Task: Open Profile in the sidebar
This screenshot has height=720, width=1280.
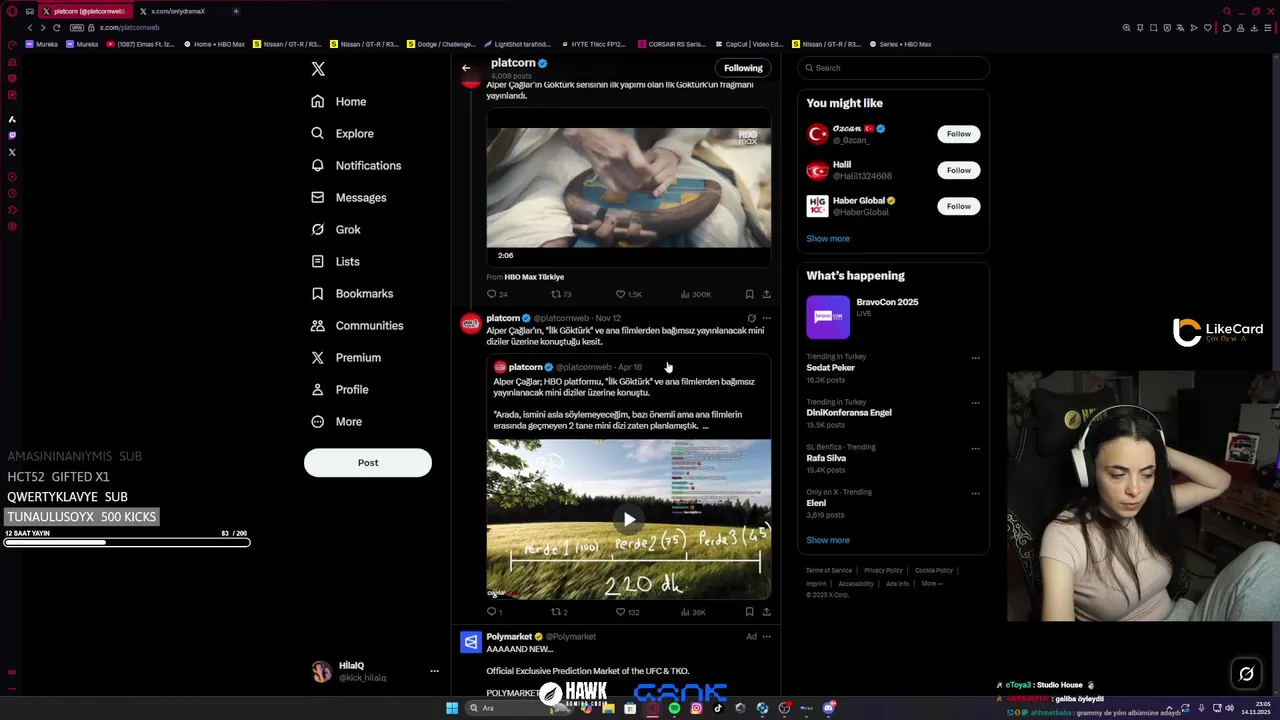Action: pyautogui.click(x=340, y=390)
